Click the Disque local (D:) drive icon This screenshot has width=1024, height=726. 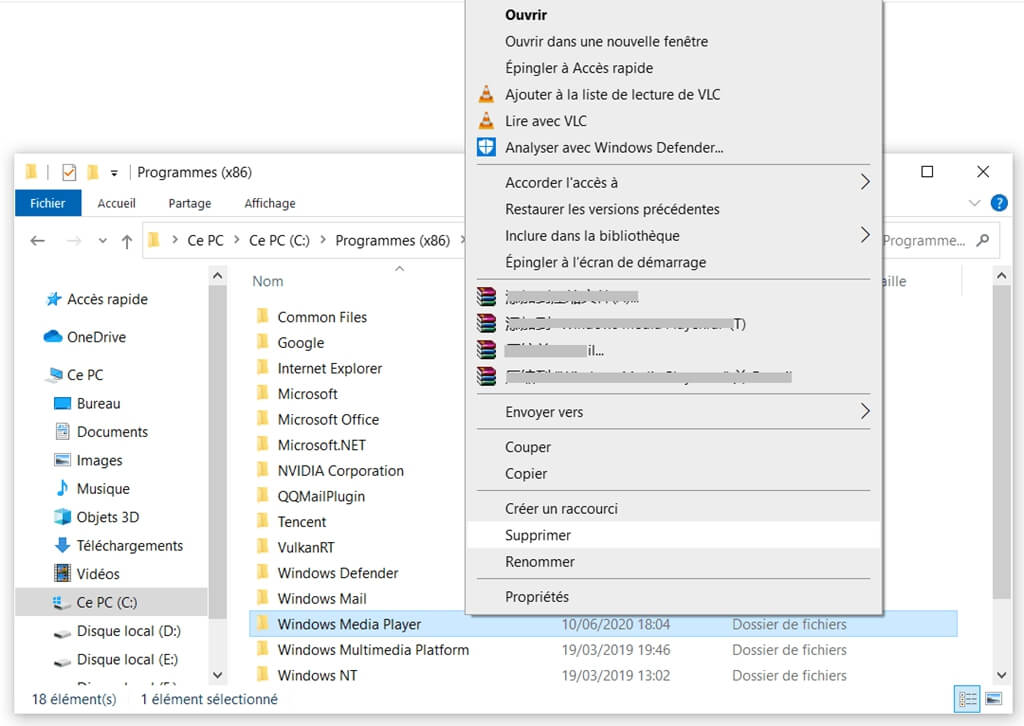point(63,633)
